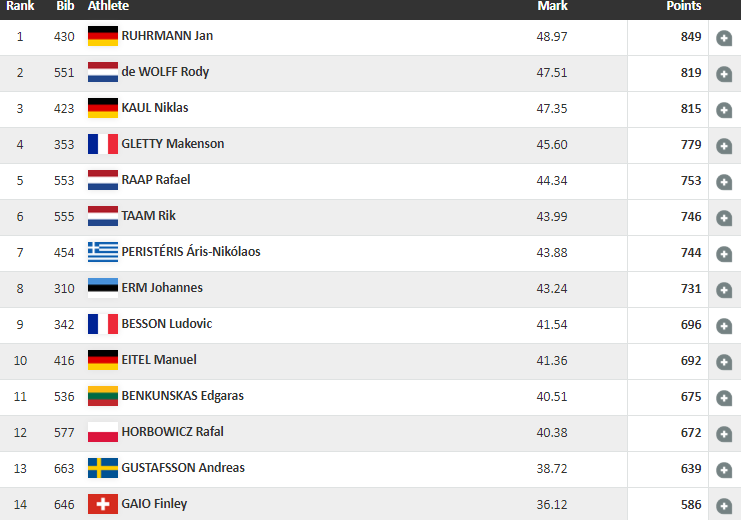This screenshot has width=744, height=520.
Task: Click France flag next to GLETTY Makenson
Action: (x=103, y=144)
